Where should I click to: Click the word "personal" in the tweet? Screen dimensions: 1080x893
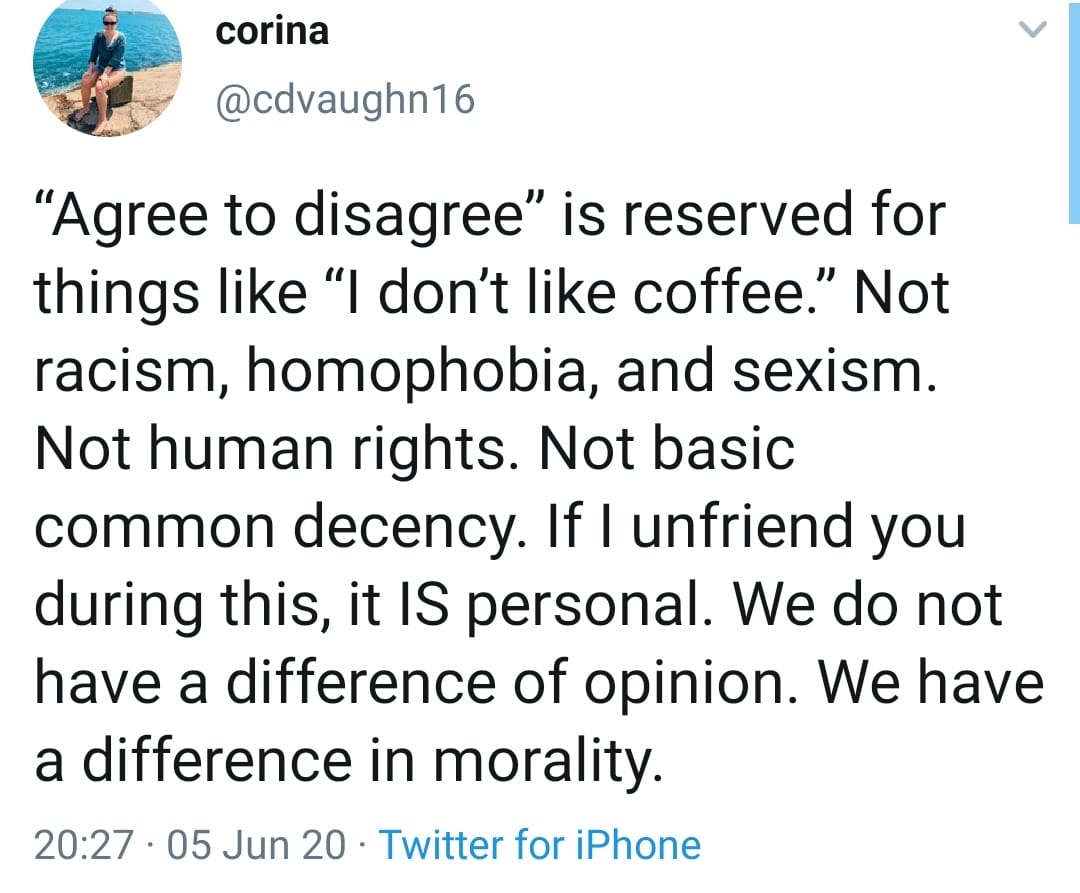(587, 605)
